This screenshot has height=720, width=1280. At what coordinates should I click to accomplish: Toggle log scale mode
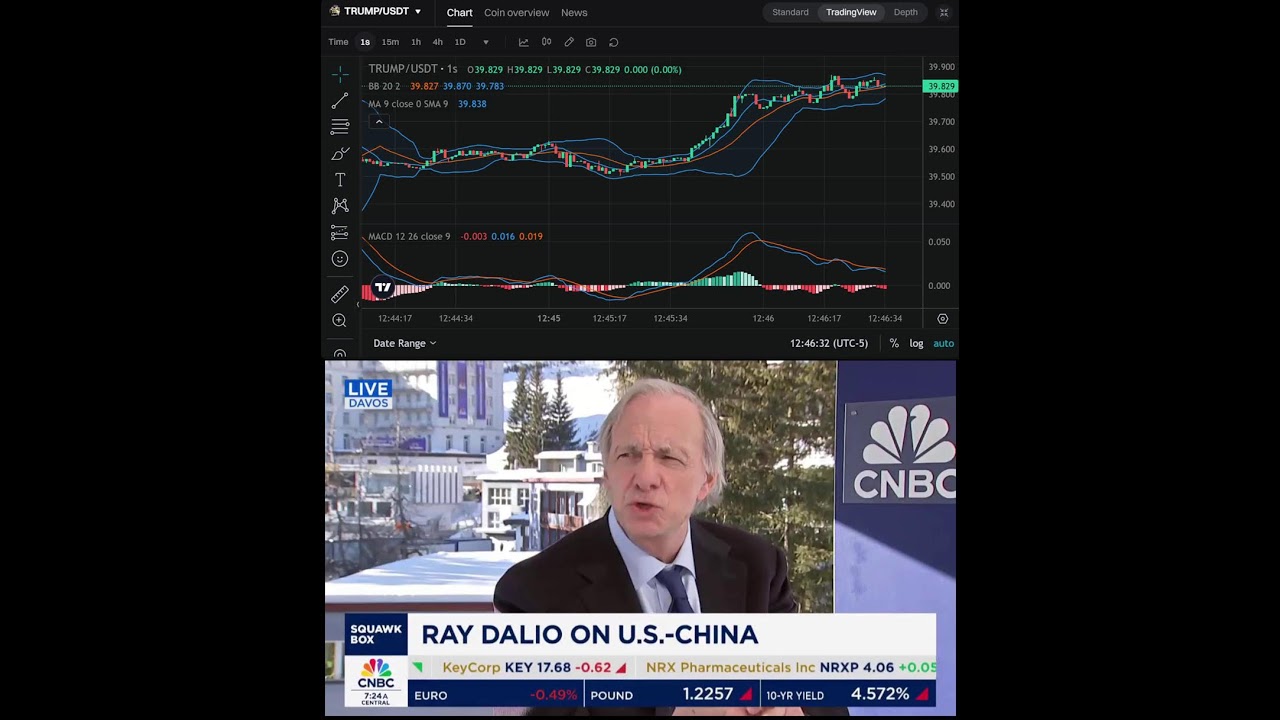coord(916,343)
